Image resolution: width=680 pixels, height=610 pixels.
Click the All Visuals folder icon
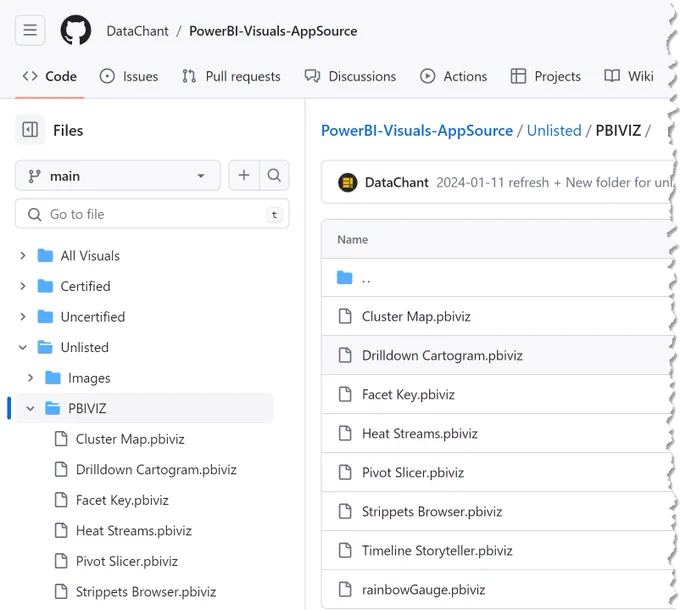click(45, 256)
